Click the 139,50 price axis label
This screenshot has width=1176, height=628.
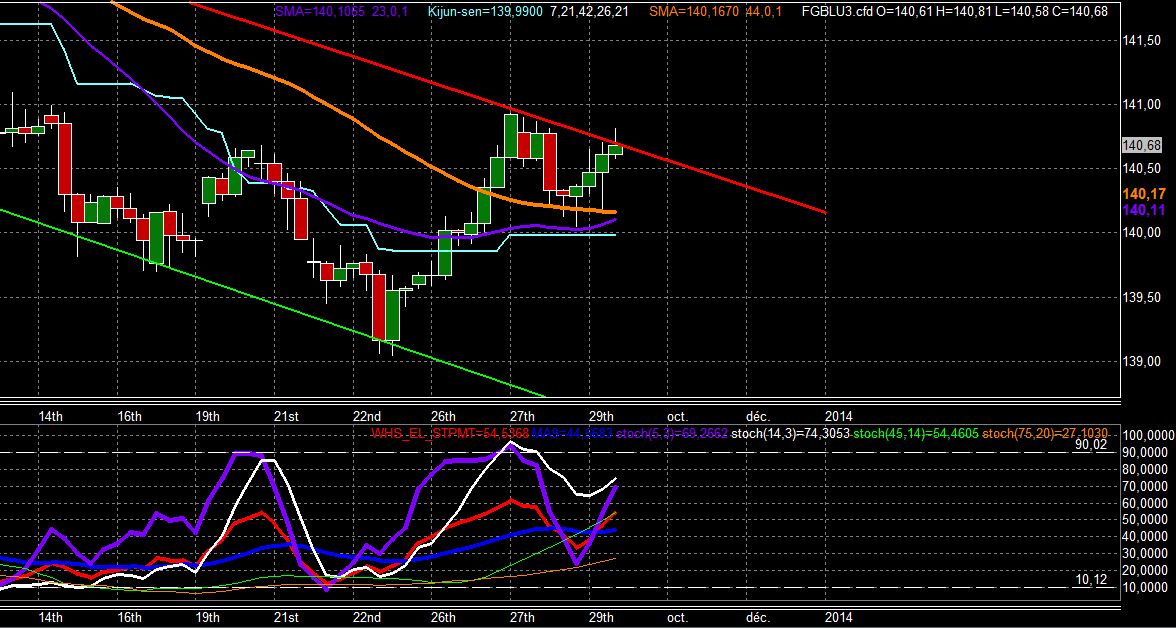[x=1140, y=298]
